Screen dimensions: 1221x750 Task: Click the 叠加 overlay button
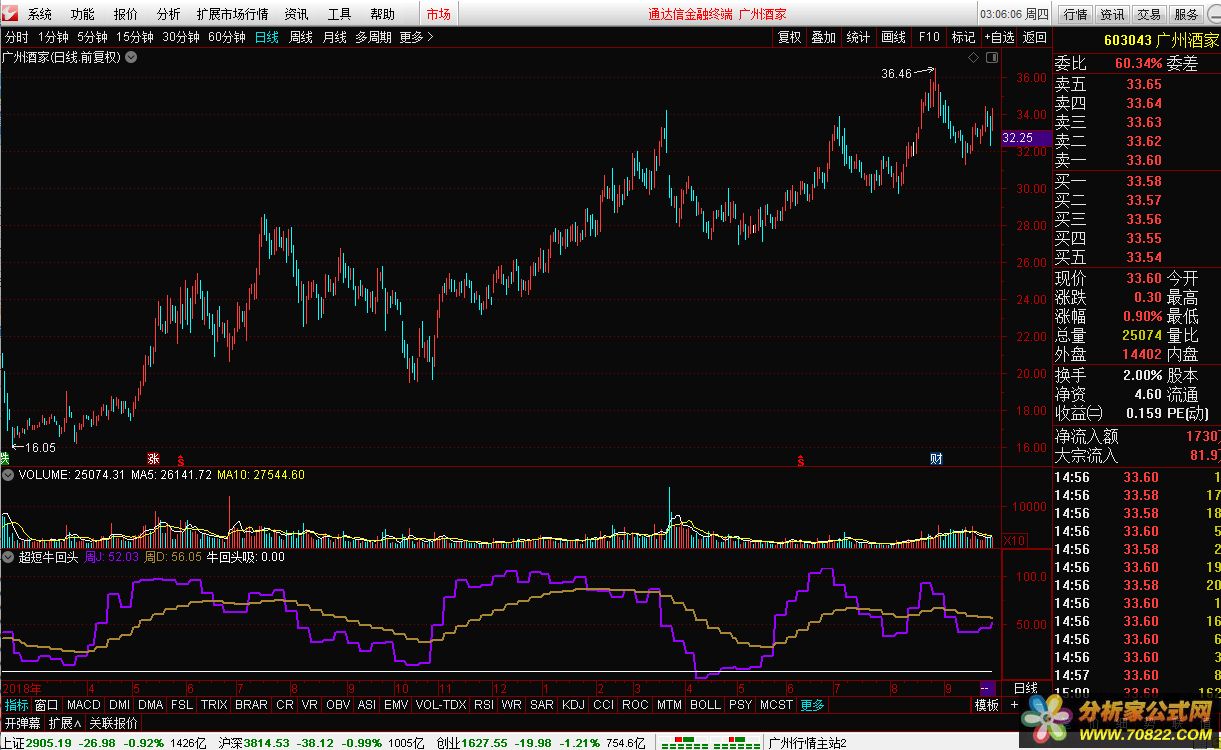(823, 37)
